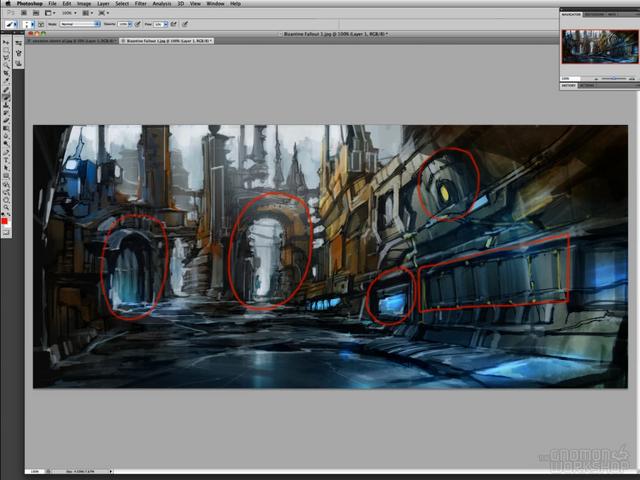Expand the status bar info arrow
Viewport: 640px width, 480px height.
[x=111, y=471]
